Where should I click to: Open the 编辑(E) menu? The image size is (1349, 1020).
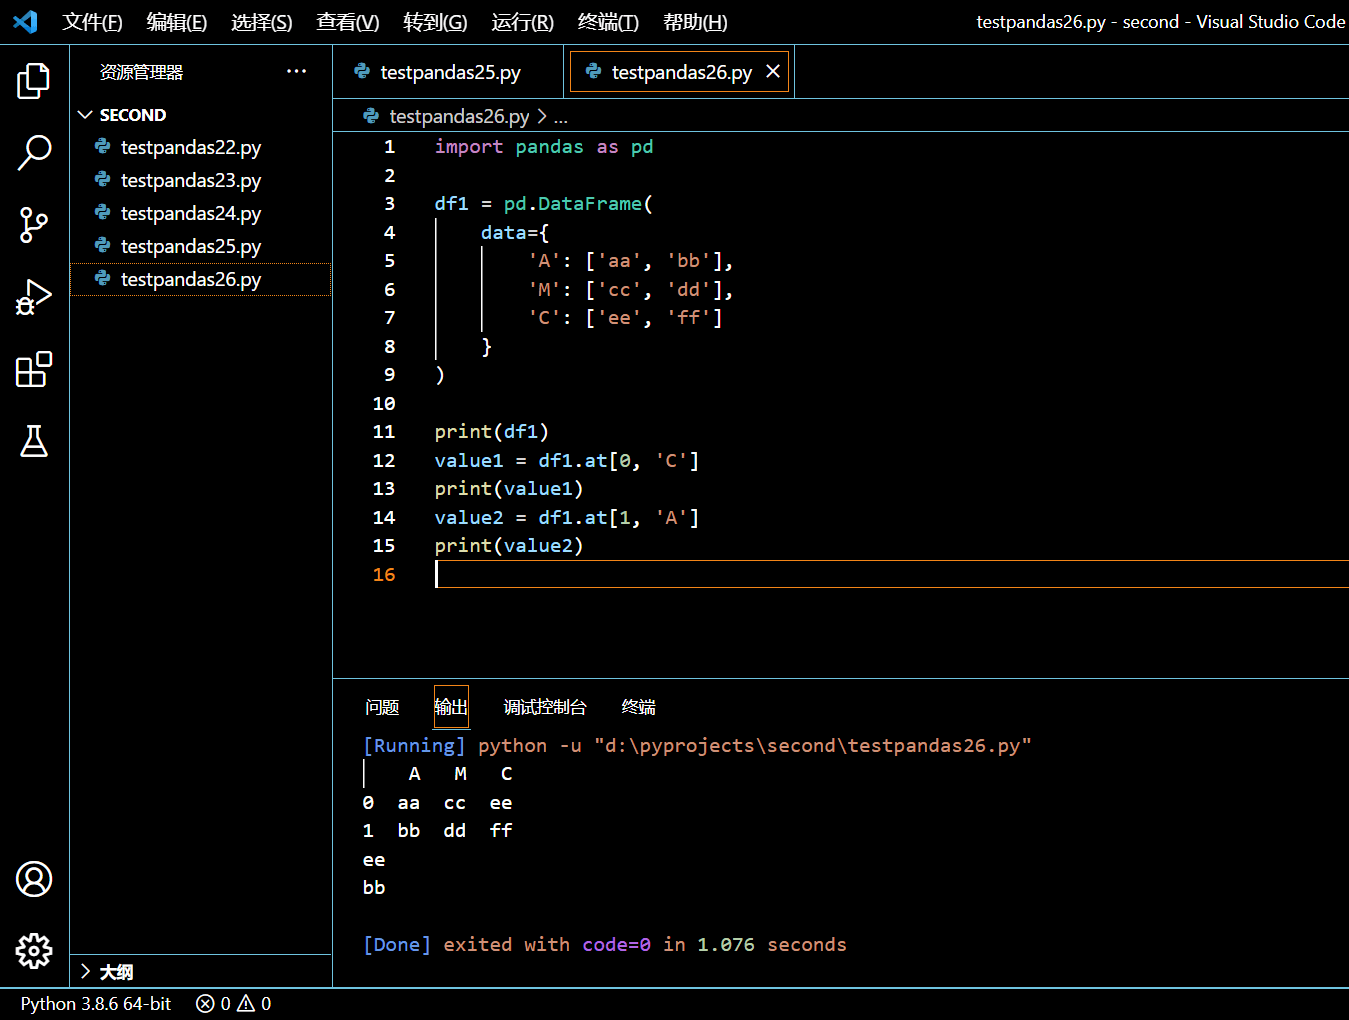click(177, 22)
